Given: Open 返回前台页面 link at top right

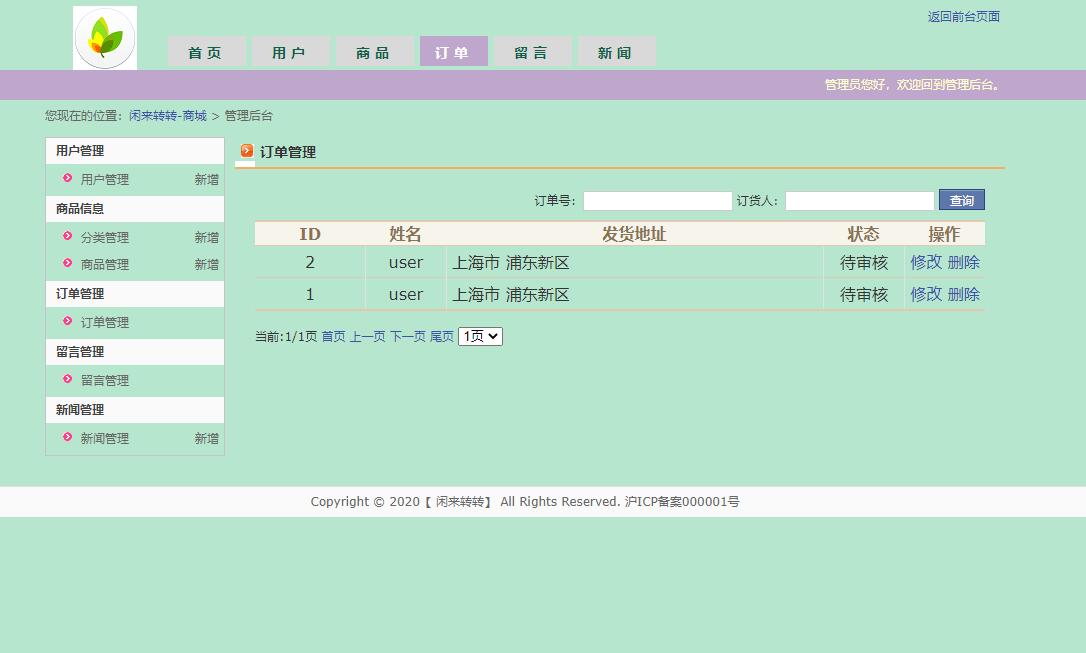Looking at the screenshot, I should [x=963, y=16].
